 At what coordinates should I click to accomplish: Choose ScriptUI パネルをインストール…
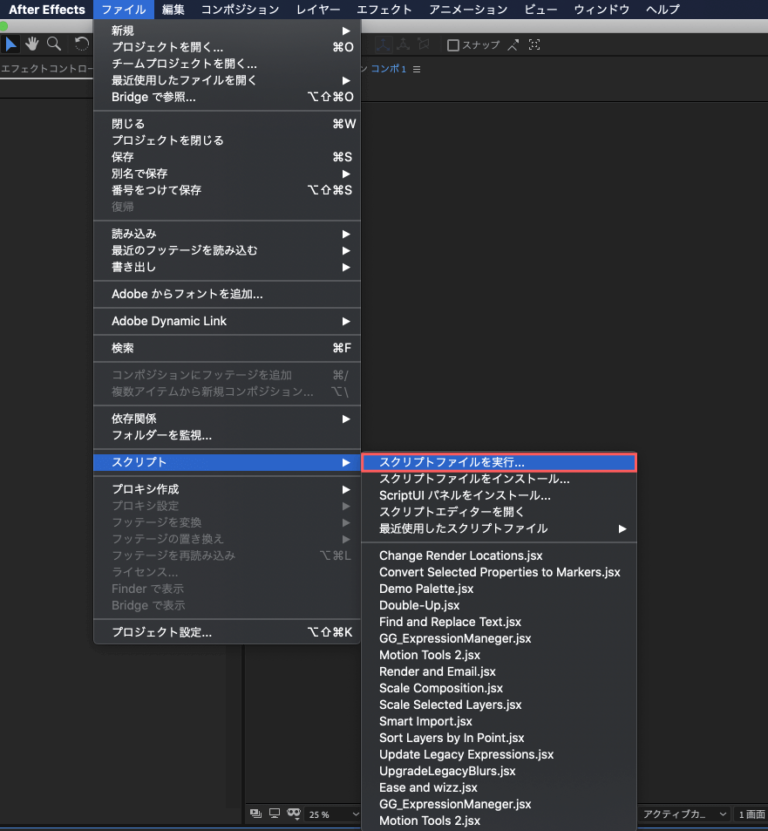tap(499, 496)
